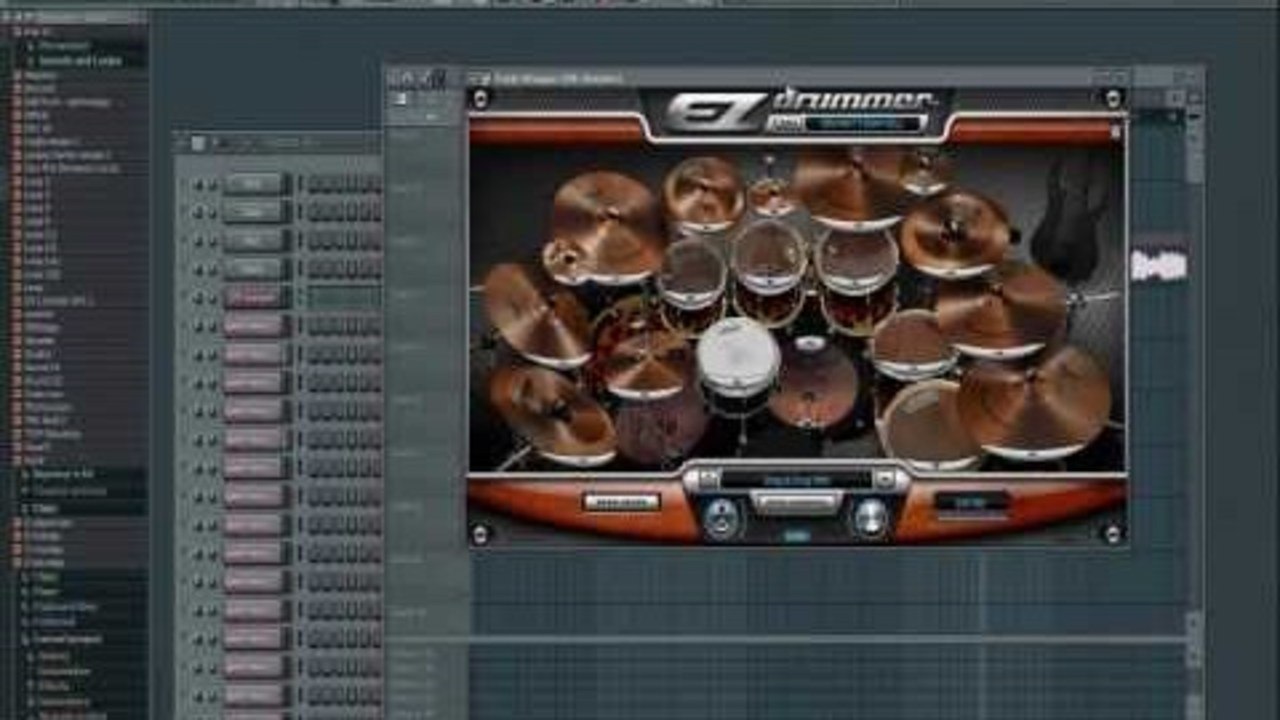Click the left arrow beside EZdrummer's bottom display
The height and width of the screenshot is (720, 1280).
(x=707, y=479)
